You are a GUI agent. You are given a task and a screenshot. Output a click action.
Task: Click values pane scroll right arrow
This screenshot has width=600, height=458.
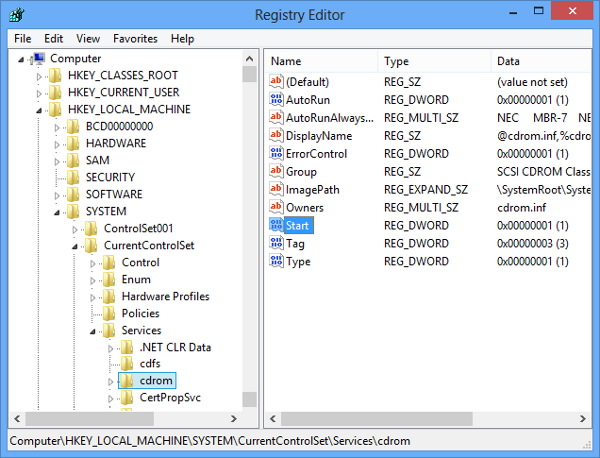582,419
